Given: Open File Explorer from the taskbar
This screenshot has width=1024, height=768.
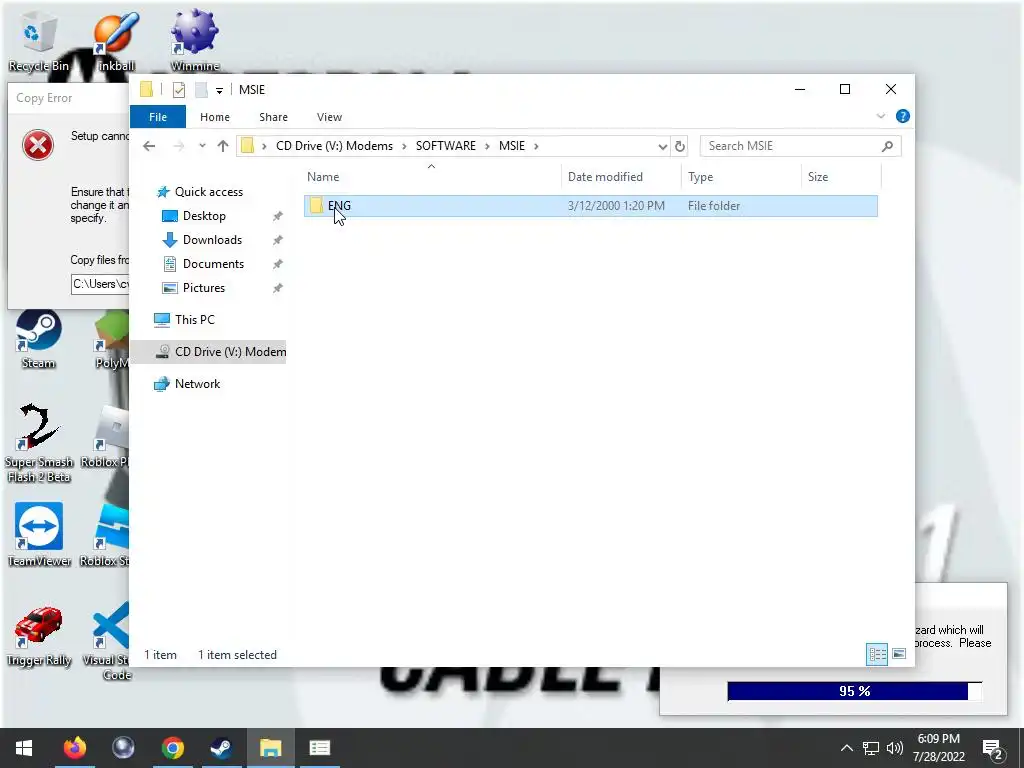Looking at the screenshot, I should coord(270,748).
